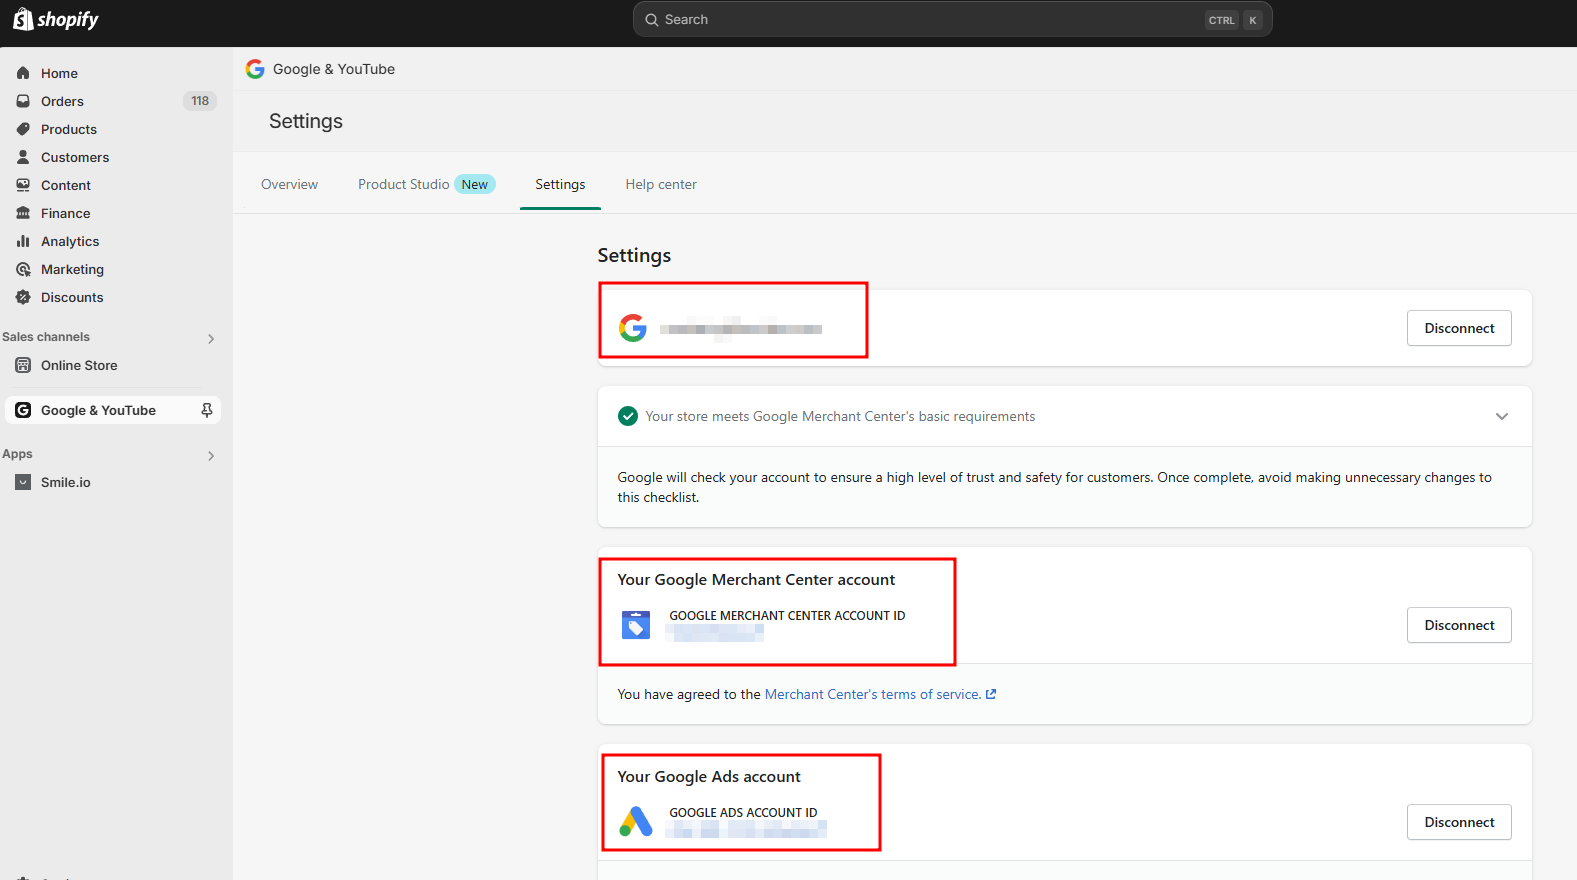Click the Content icon

[x=23, y=185]
